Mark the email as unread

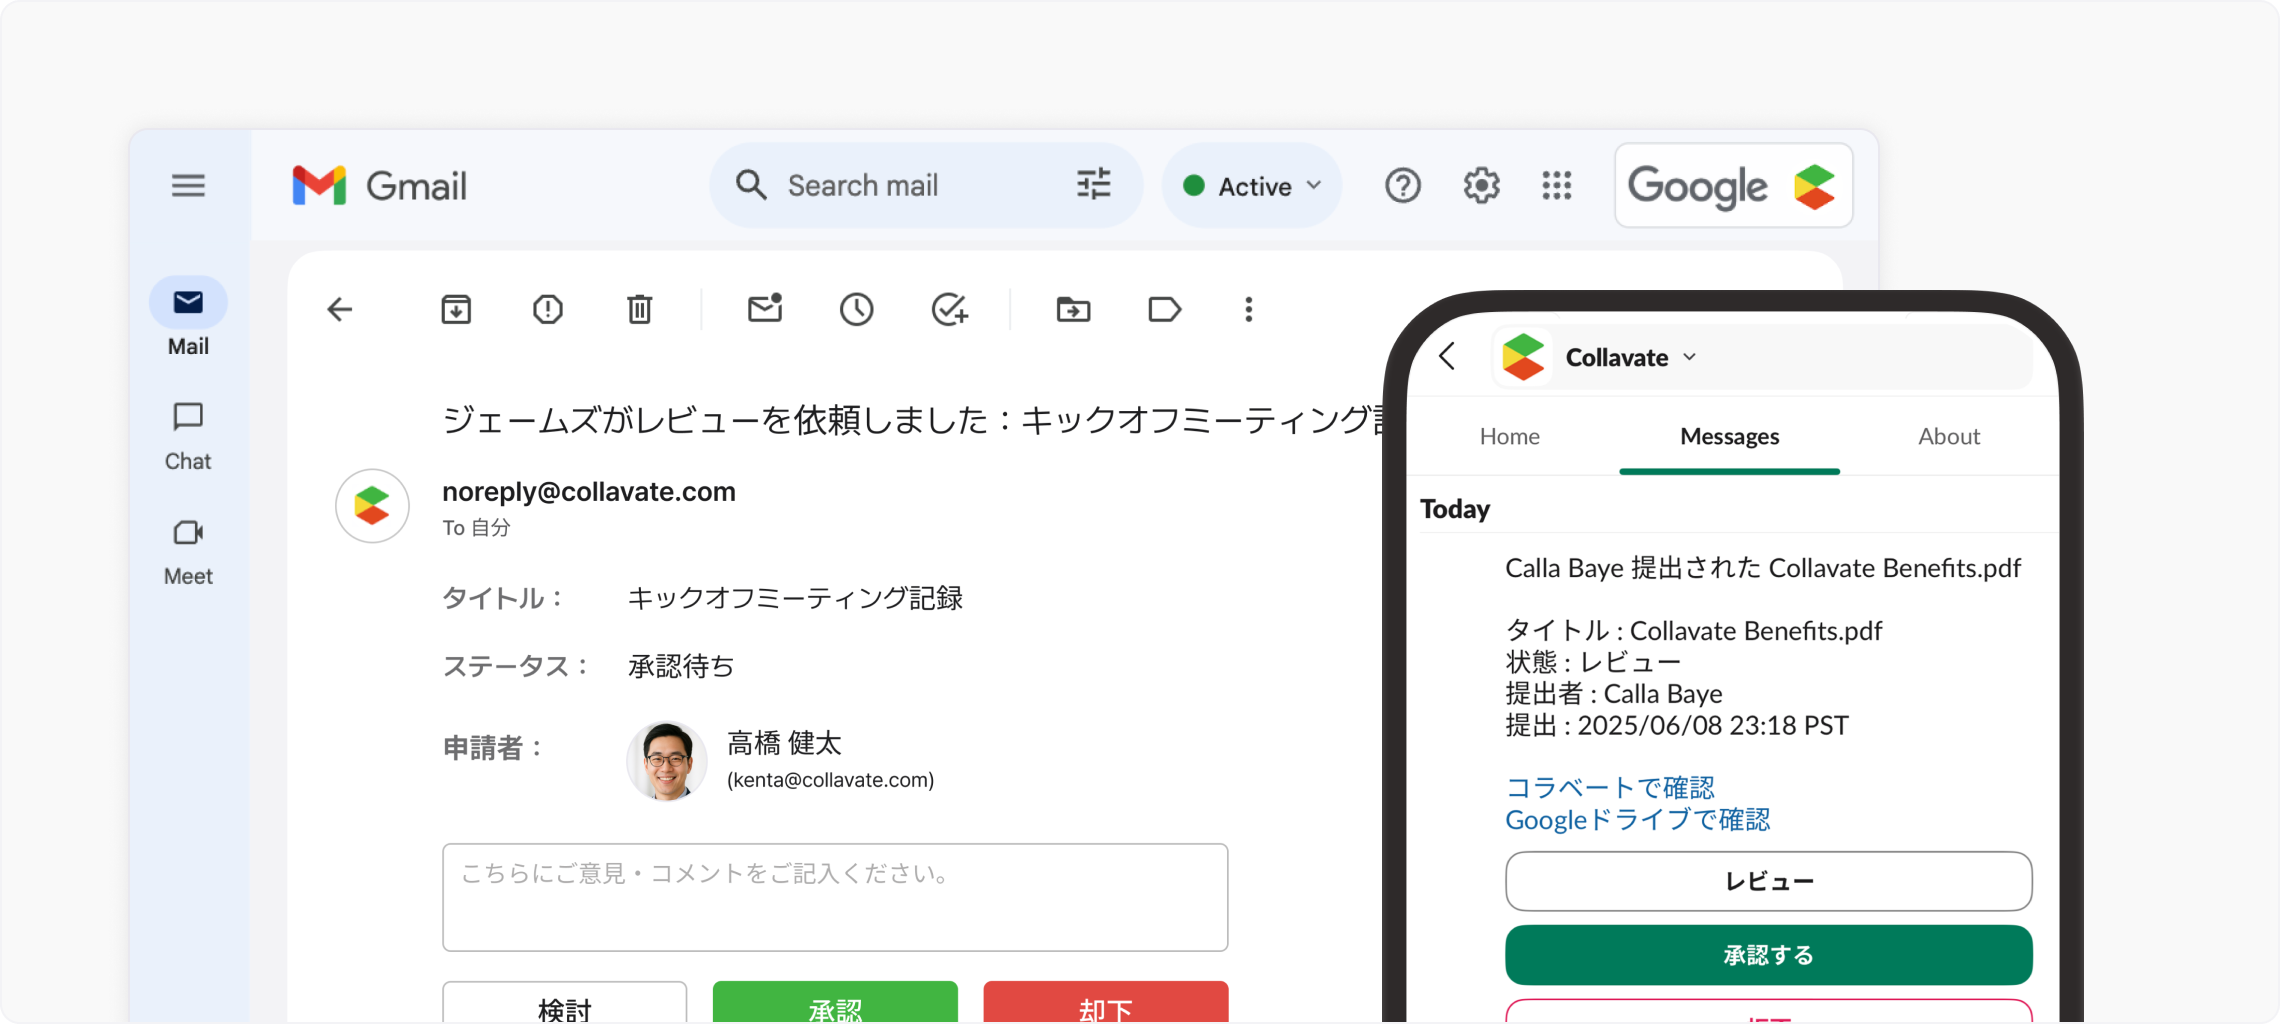point(765,308)
